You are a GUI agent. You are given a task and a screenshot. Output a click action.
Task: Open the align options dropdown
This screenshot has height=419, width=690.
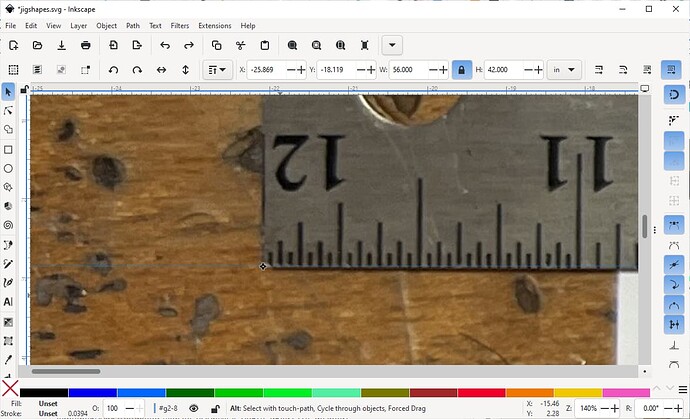coord(217,70)
